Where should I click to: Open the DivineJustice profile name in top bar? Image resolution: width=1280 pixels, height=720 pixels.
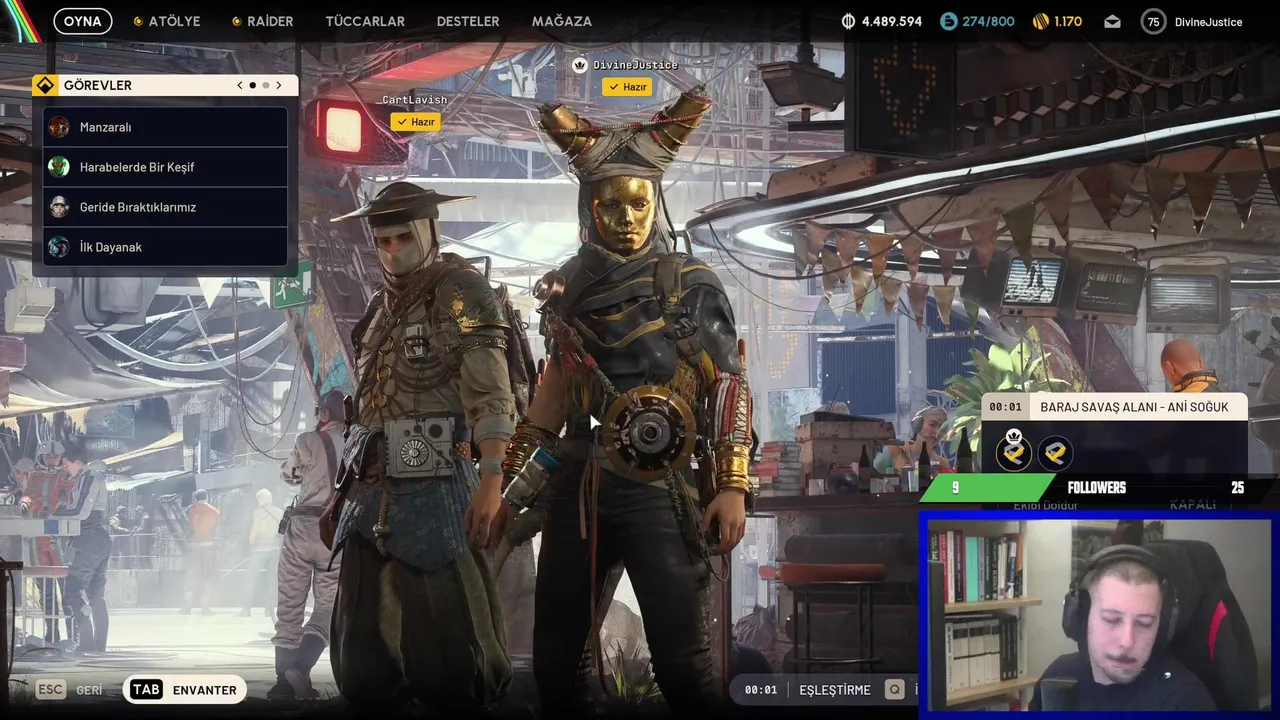point(1209,21)
